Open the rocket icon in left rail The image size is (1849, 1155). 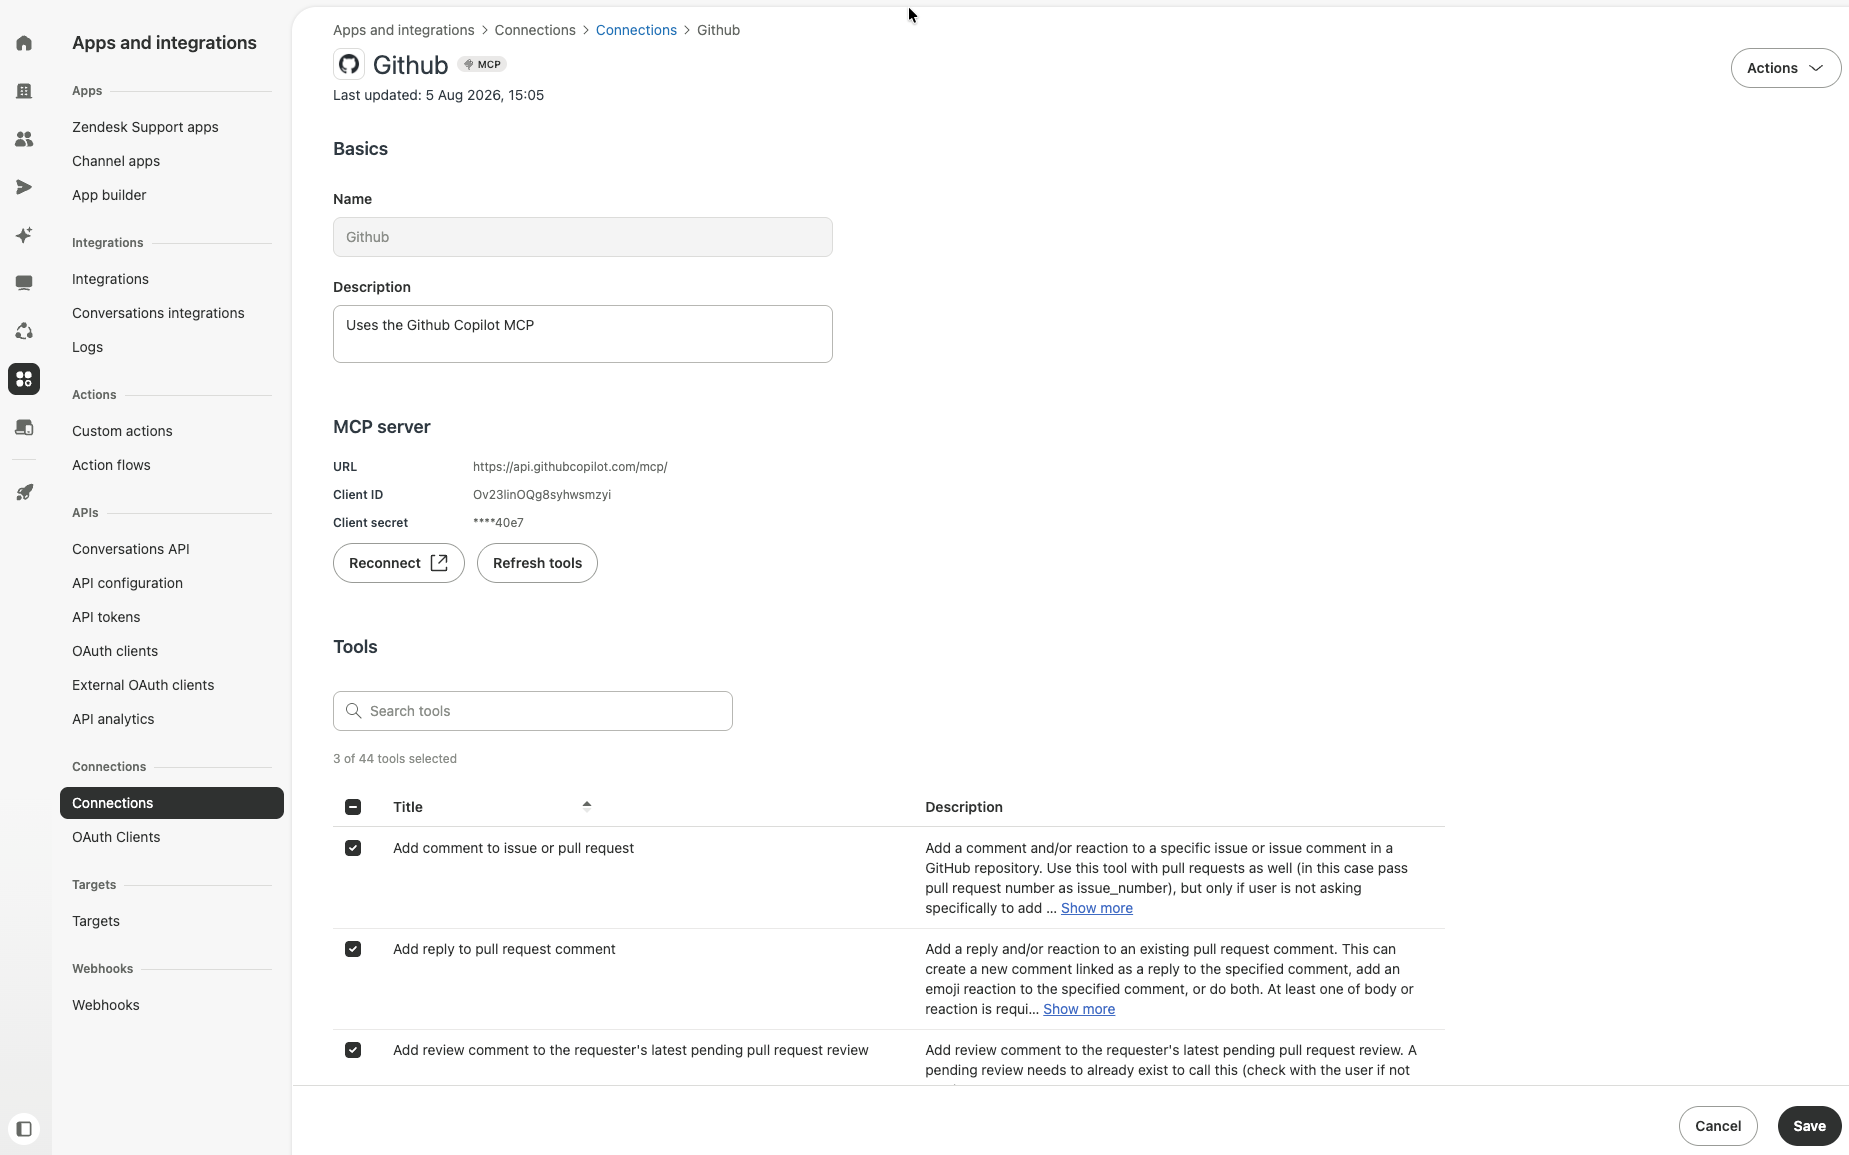[x=24, y=492]
